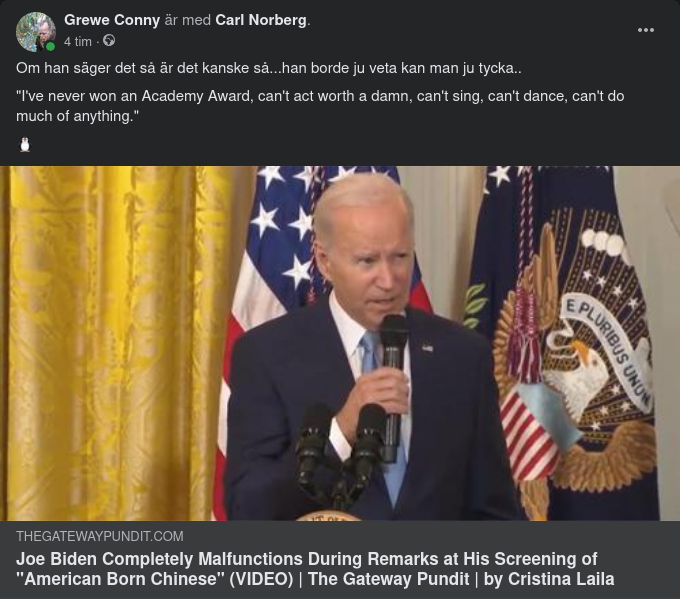This screenshot has height=599, width=680.
Task: Click the public globe privacy icon
Action: (109, 41)
